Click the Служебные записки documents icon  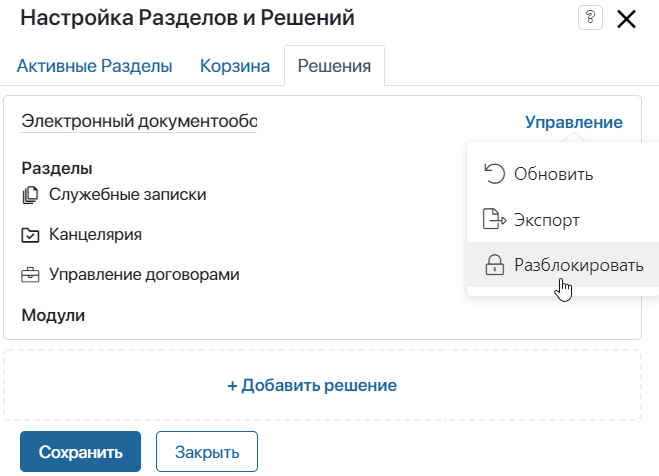coord(30,195)
